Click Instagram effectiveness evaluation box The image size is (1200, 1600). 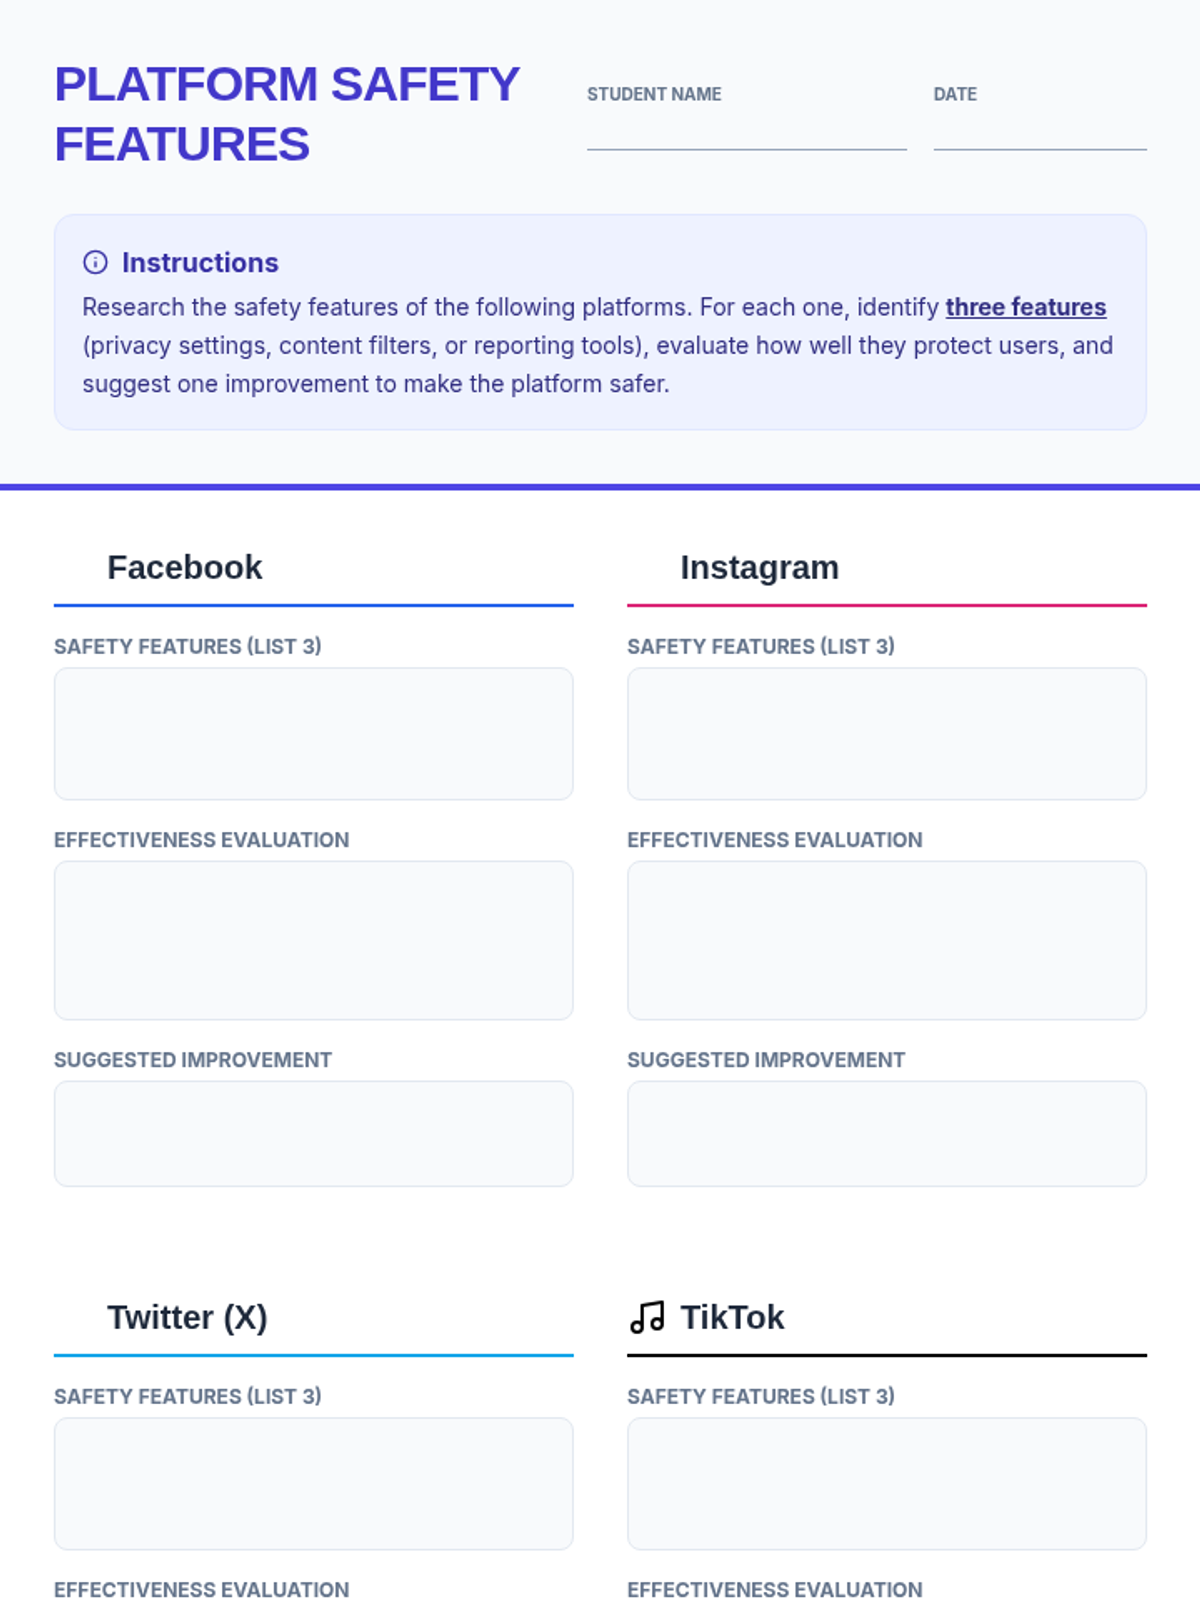[x=886, y=940]
